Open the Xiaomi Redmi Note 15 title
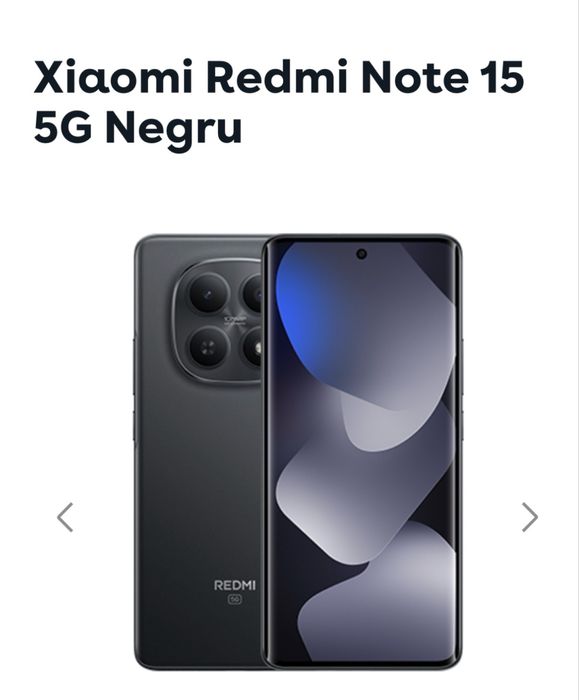Viewport: 579px width, 700px height. (279, 102)
